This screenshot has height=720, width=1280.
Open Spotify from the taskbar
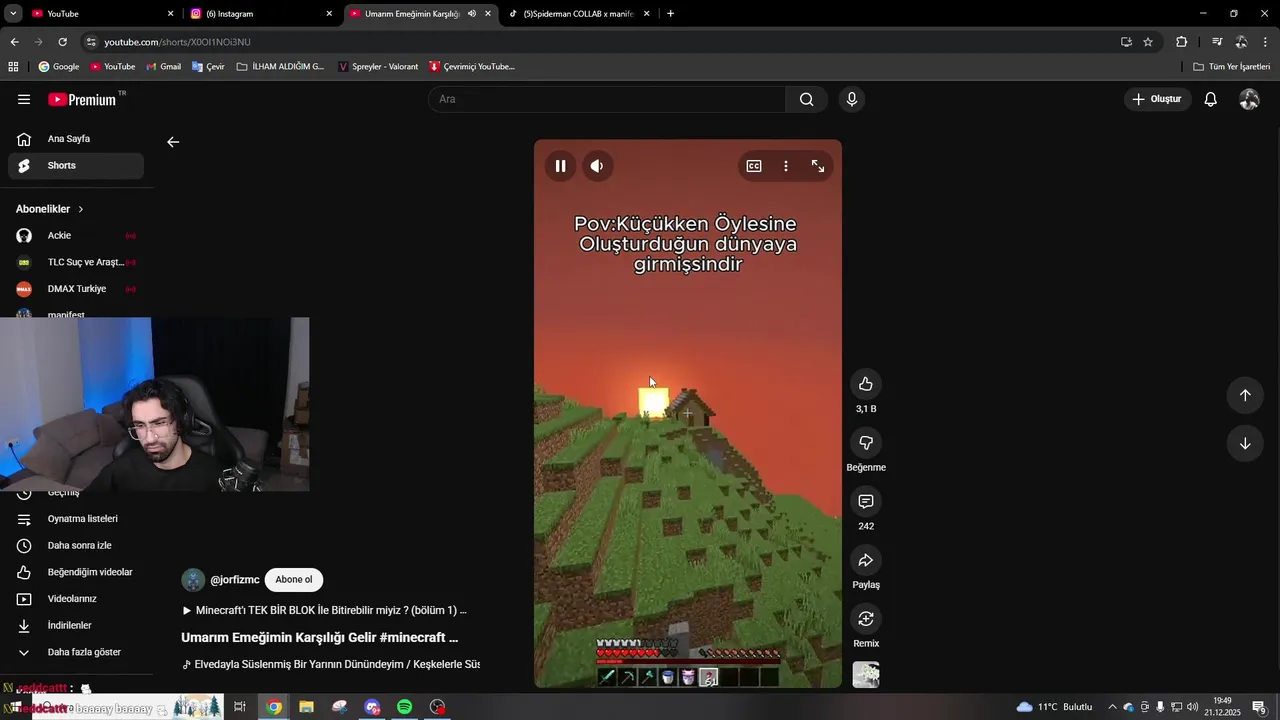(405, 707)
